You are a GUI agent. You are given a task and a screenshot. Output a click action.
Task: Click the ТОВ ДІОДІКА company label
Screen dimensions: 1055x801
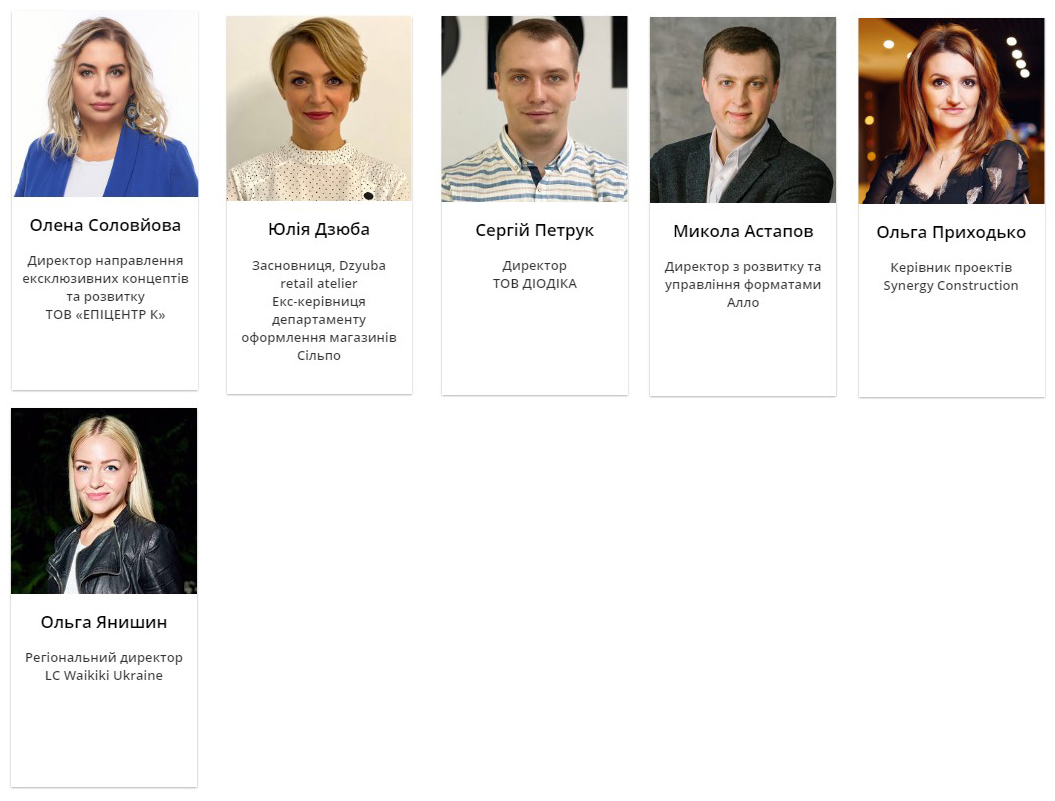click(x=534, y=283)
